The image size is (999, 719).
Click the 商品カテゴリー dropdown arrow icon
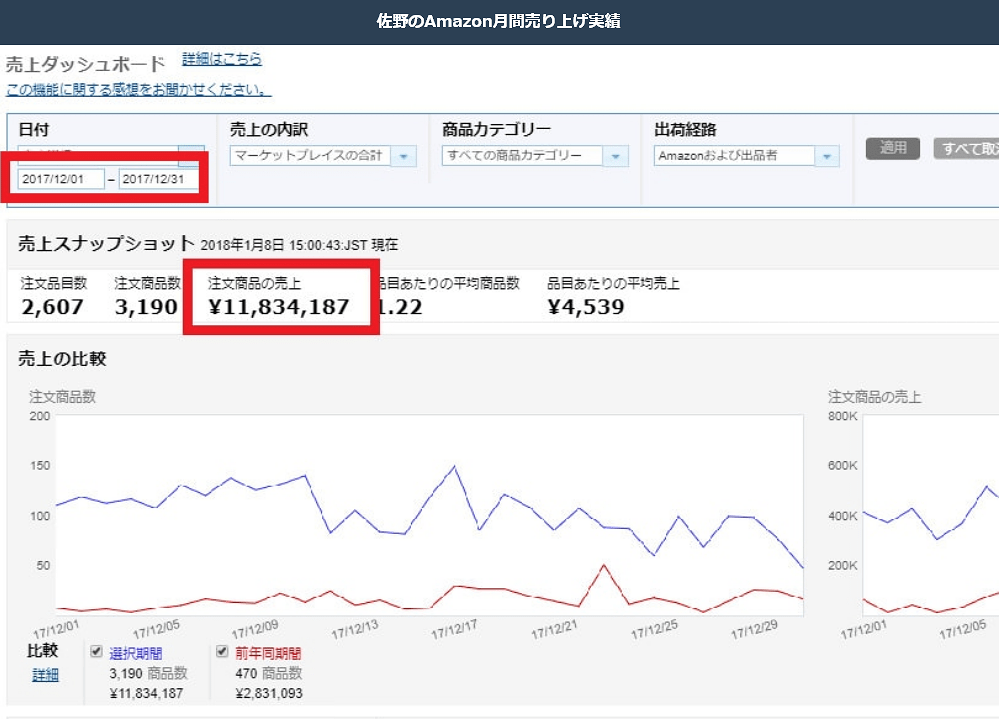pos(617,156)
